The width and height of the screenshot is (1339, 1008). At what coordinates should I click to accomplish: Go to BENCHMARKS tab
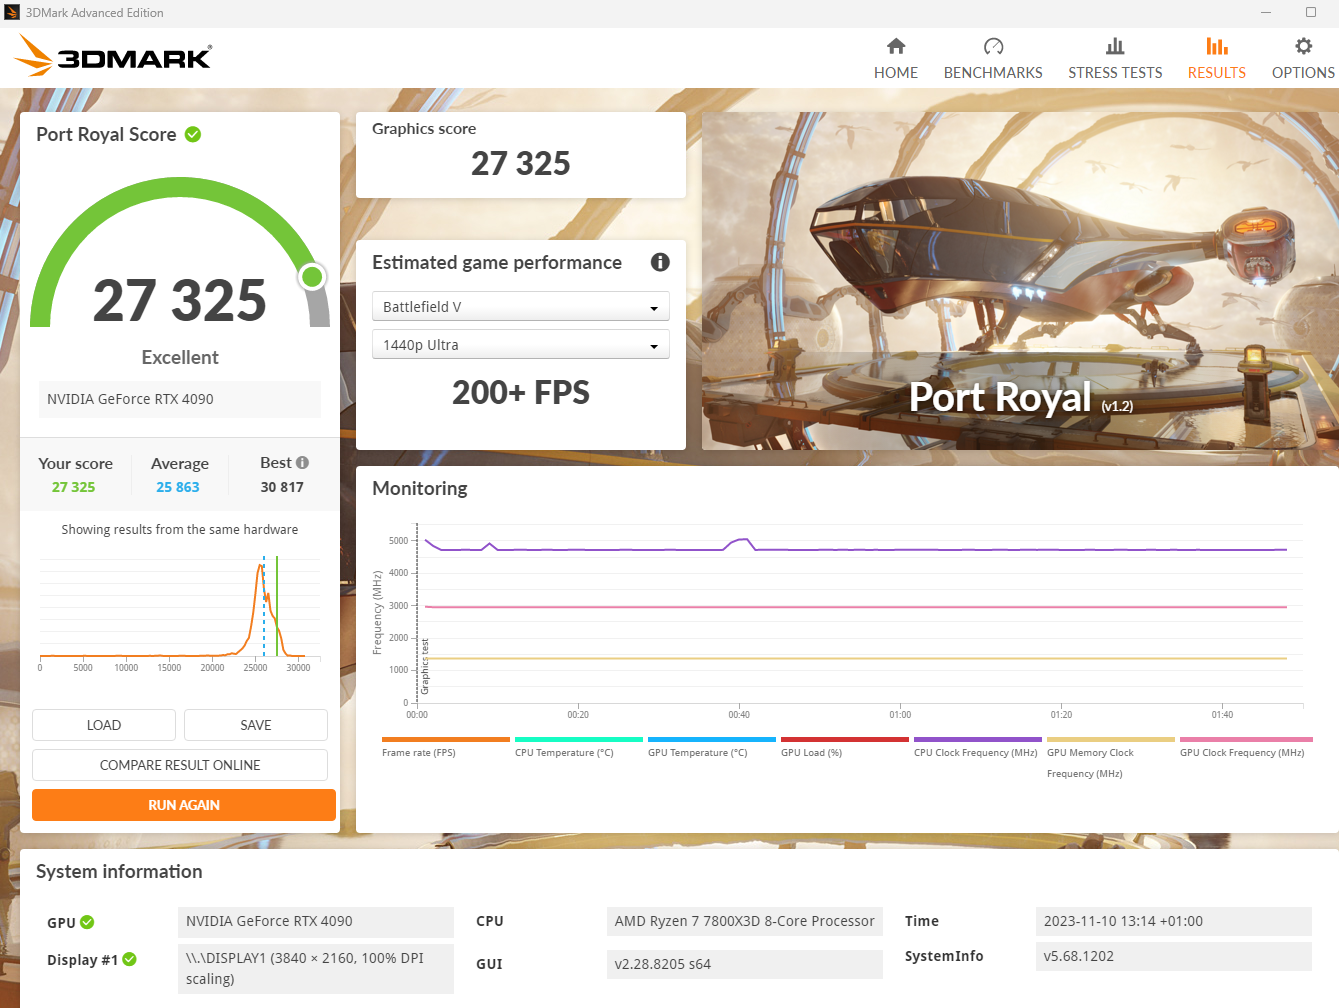993,59
